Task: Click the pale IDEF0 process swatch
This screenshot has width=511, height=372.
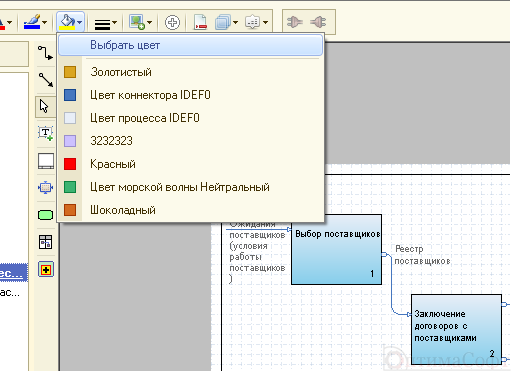Action: [x=70, y=118]
